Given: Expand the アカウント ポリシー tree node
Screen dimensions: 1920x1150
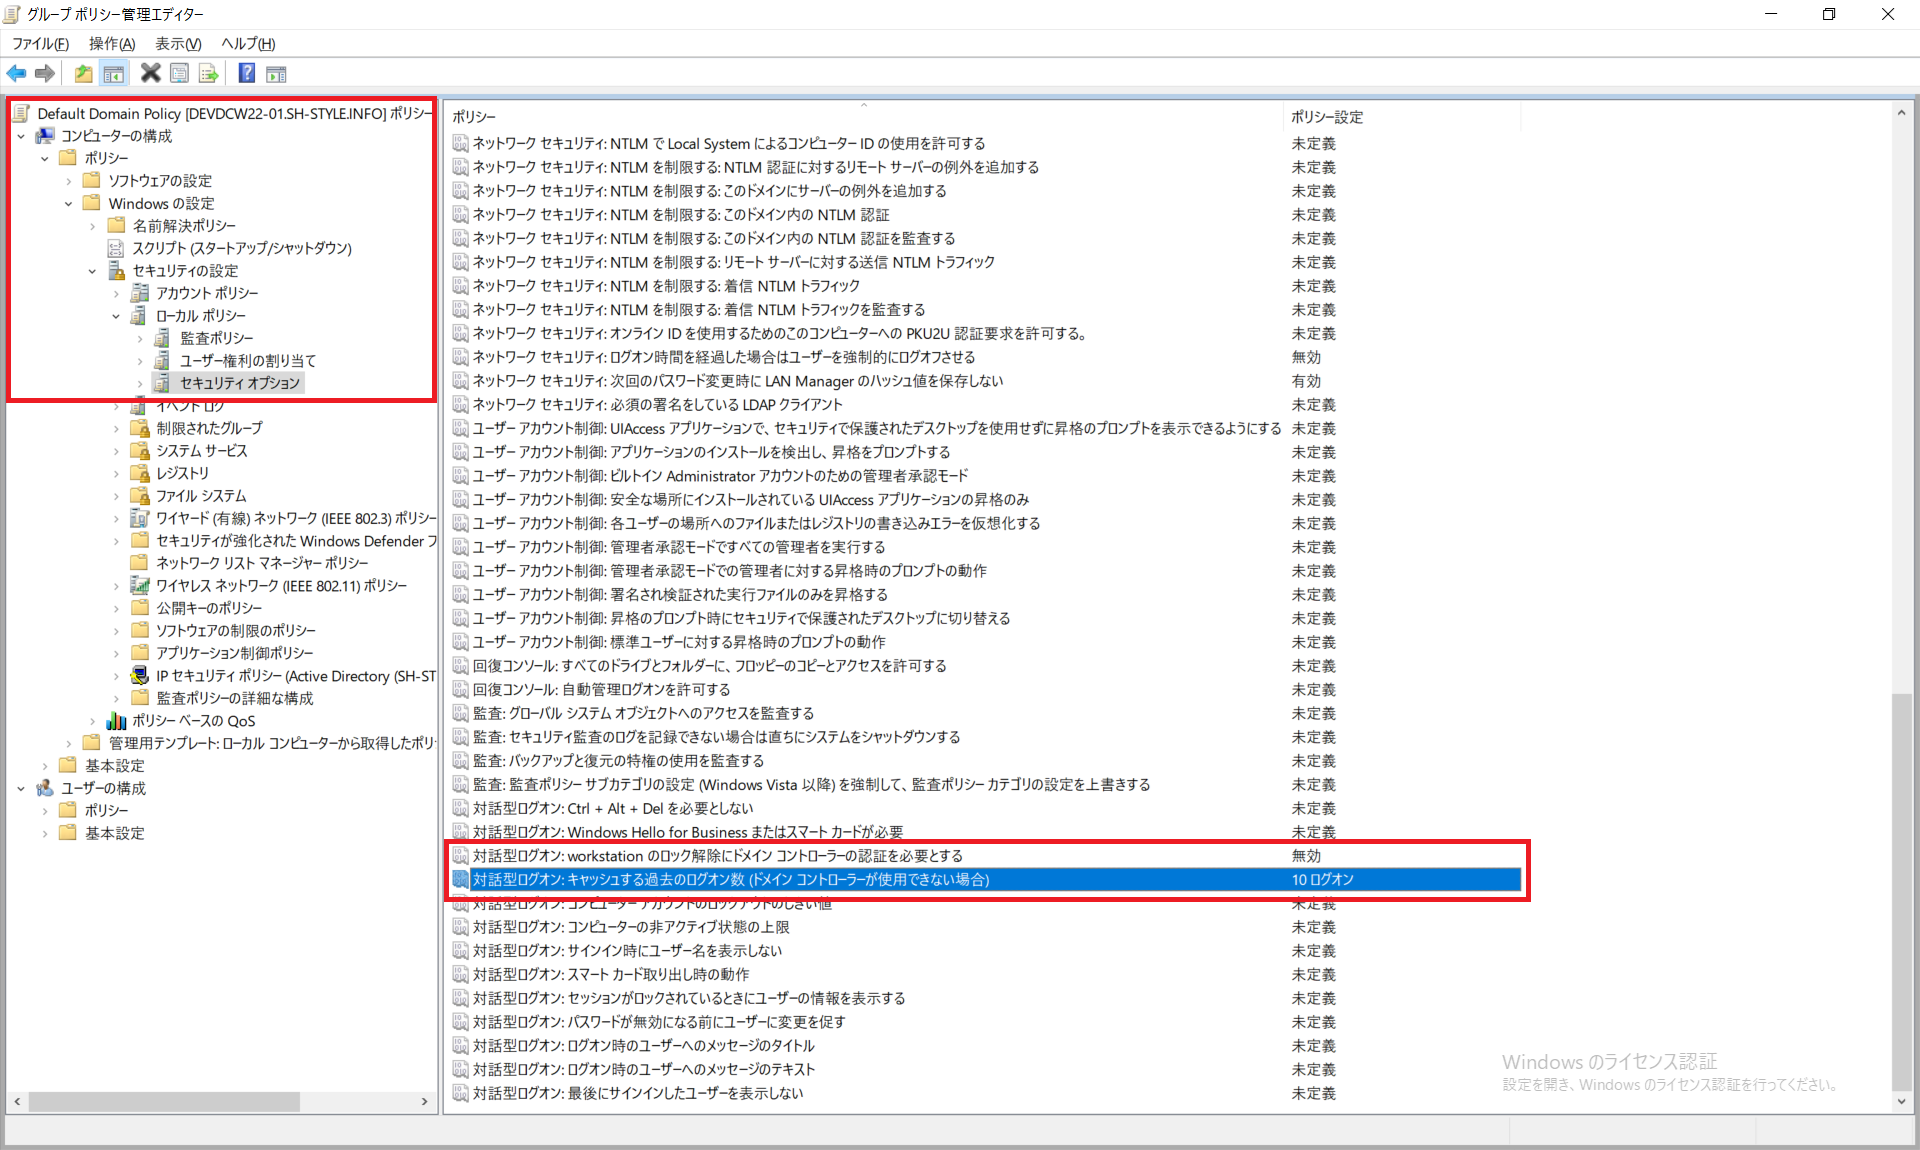Looking at the screenshot, I should [x=116, y=293].
